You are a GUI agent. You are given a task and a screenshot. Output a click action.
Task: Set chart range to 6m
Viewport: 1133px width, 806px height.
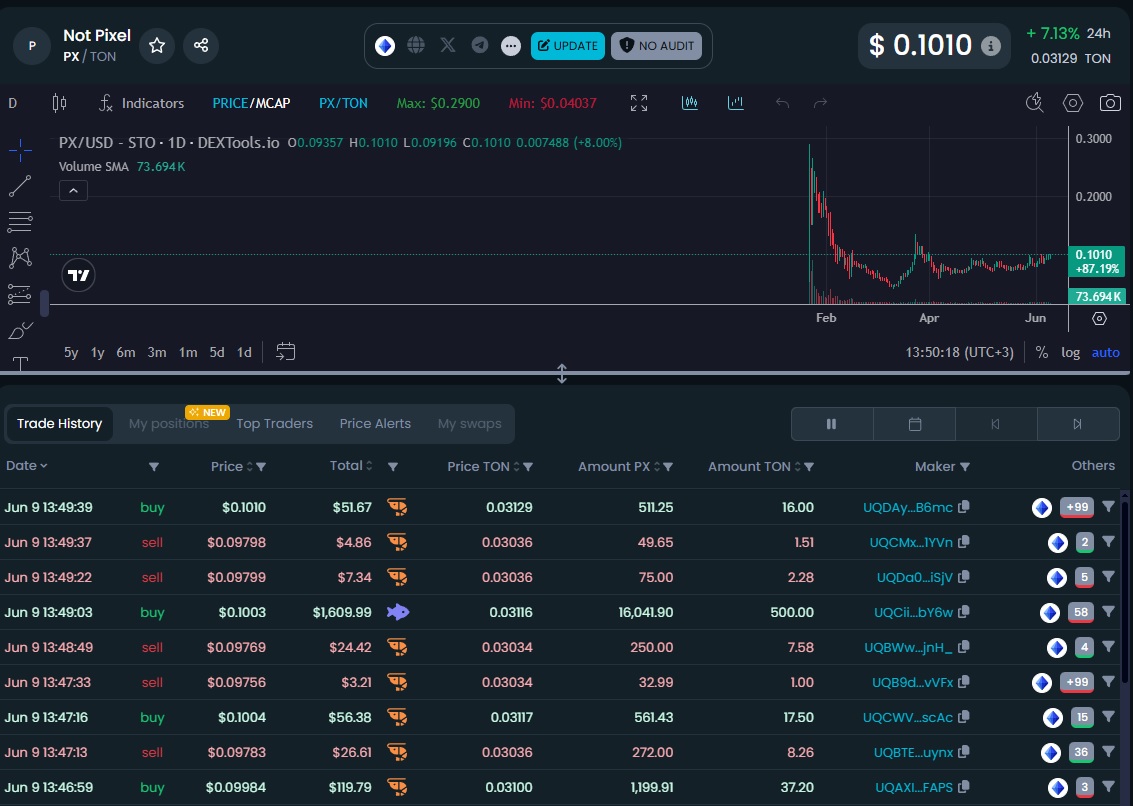[126, 353]
